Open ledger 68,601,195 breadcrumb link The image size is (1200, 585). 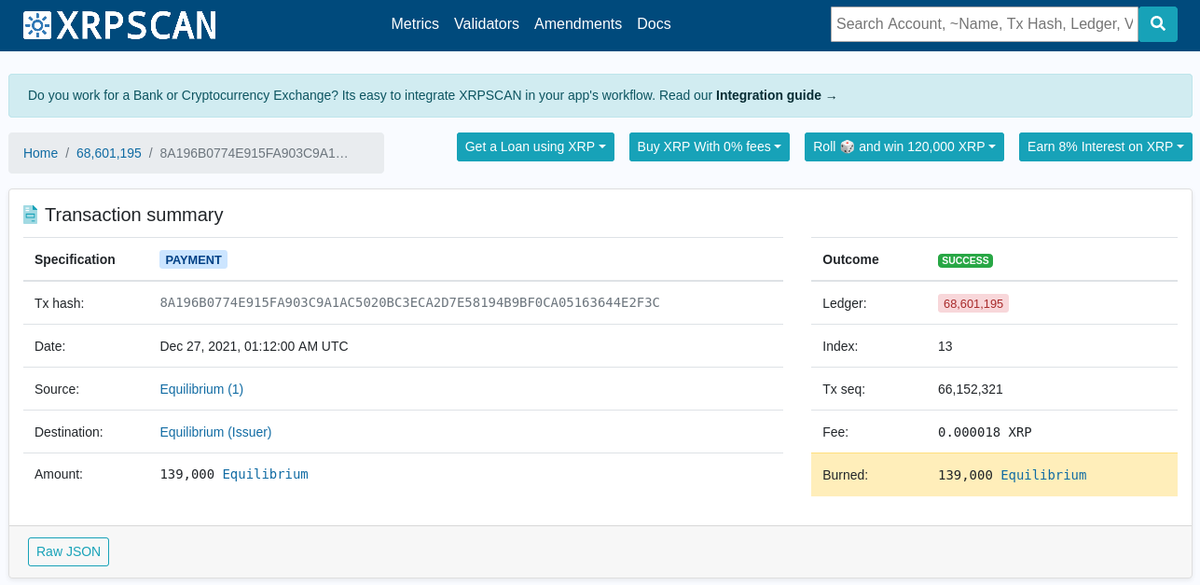click(109, 153)
